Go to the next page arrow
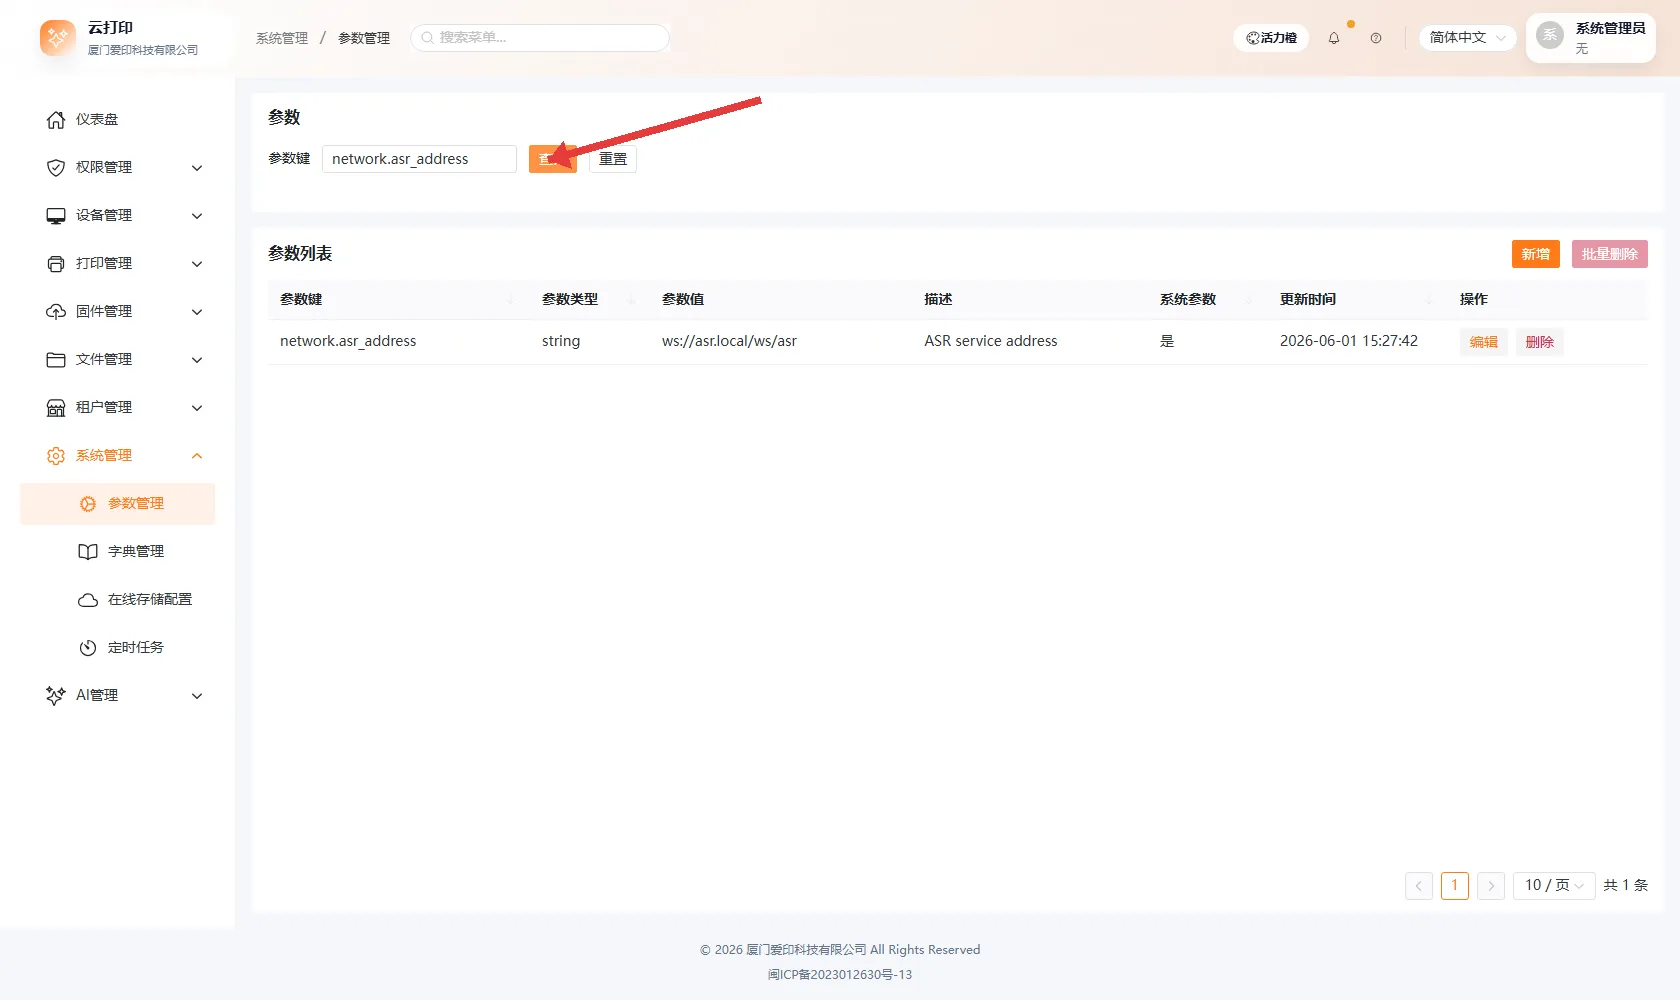 [x=1491, y=886]
